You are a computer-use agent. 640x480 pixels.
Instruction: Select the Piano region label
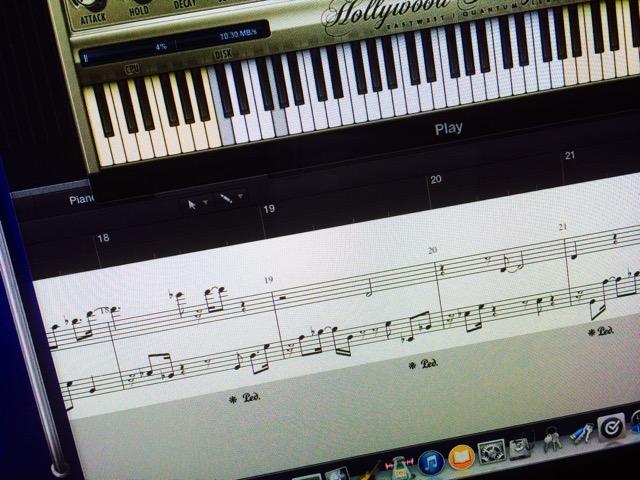click(82, 200)
